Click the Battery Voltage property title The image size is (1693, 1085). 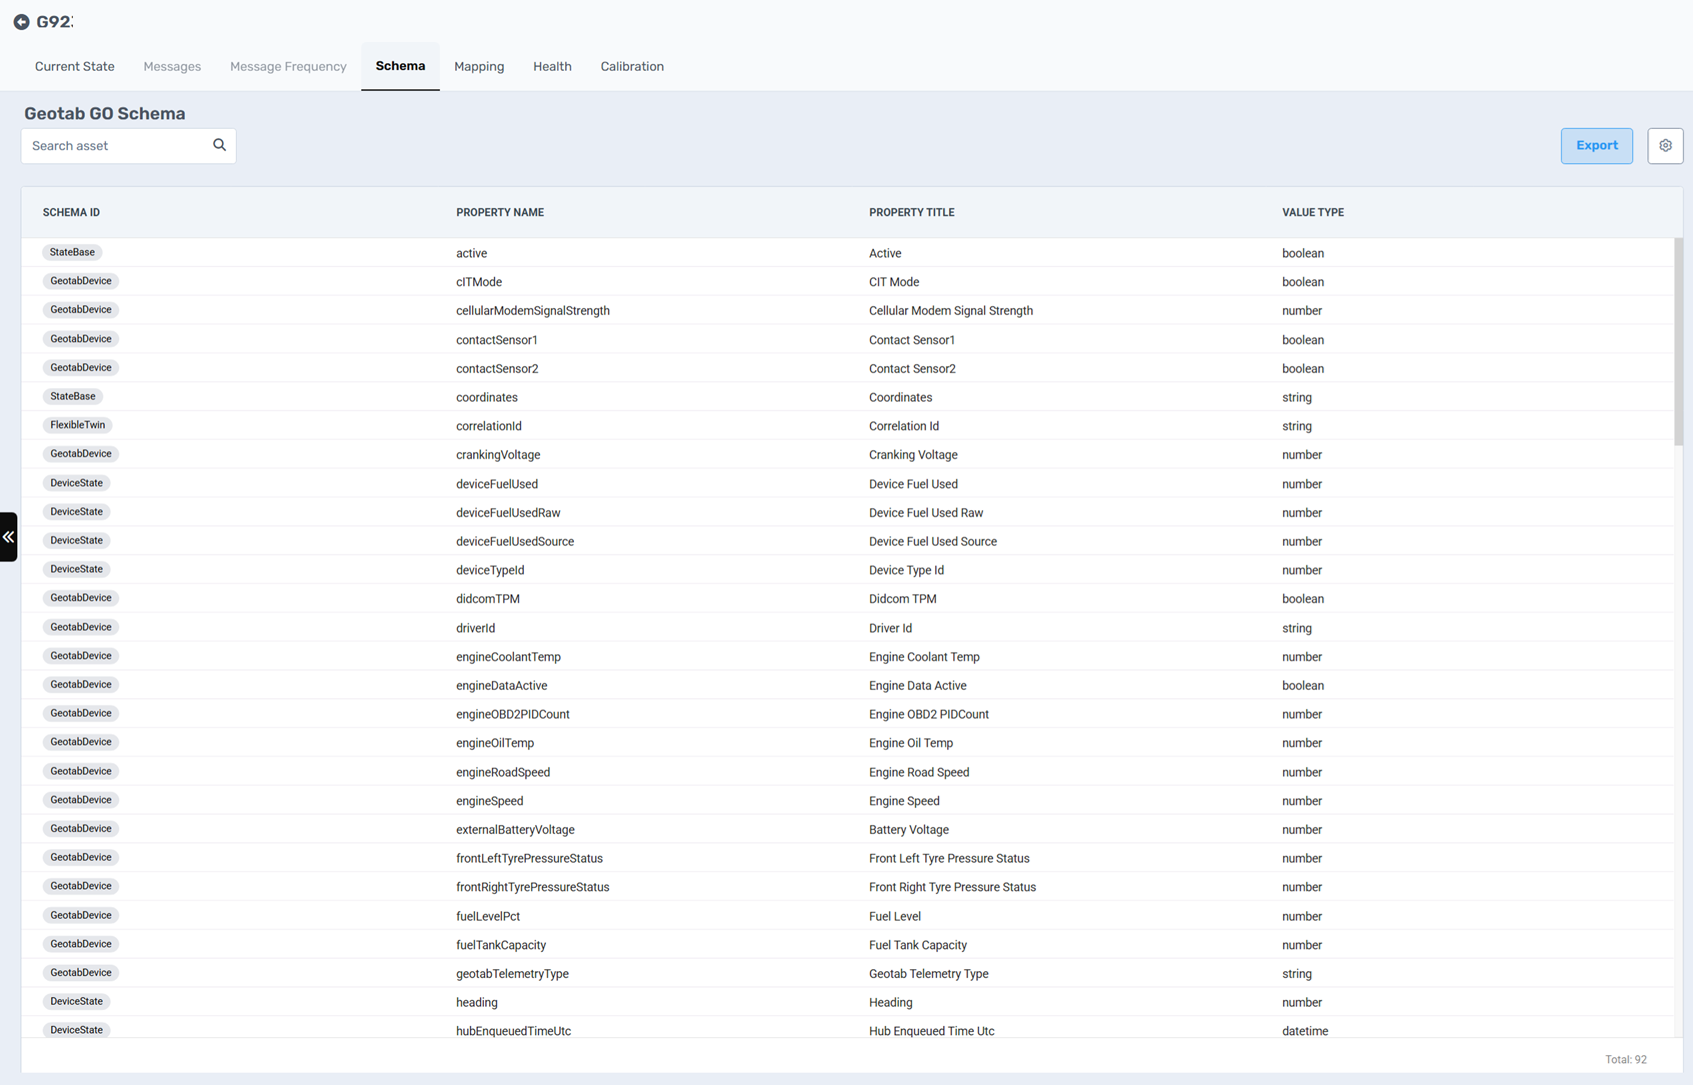point(909,830)
